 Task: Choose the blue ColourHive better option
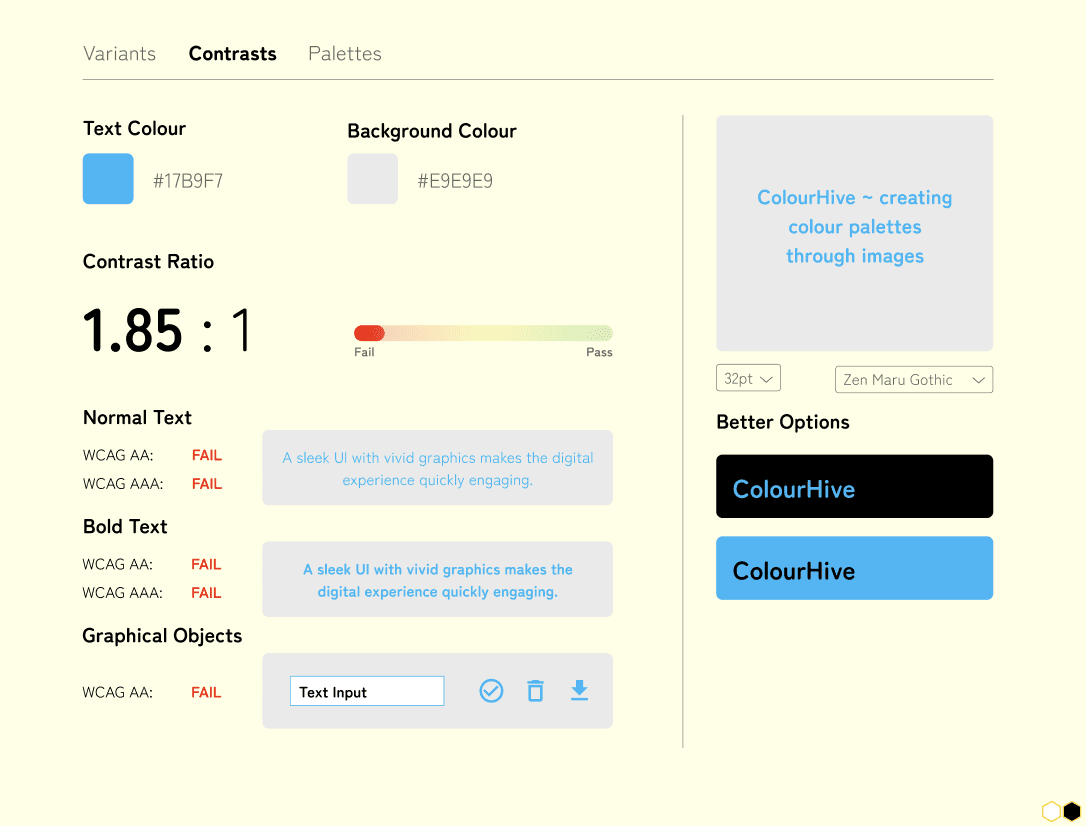point(854,568)
